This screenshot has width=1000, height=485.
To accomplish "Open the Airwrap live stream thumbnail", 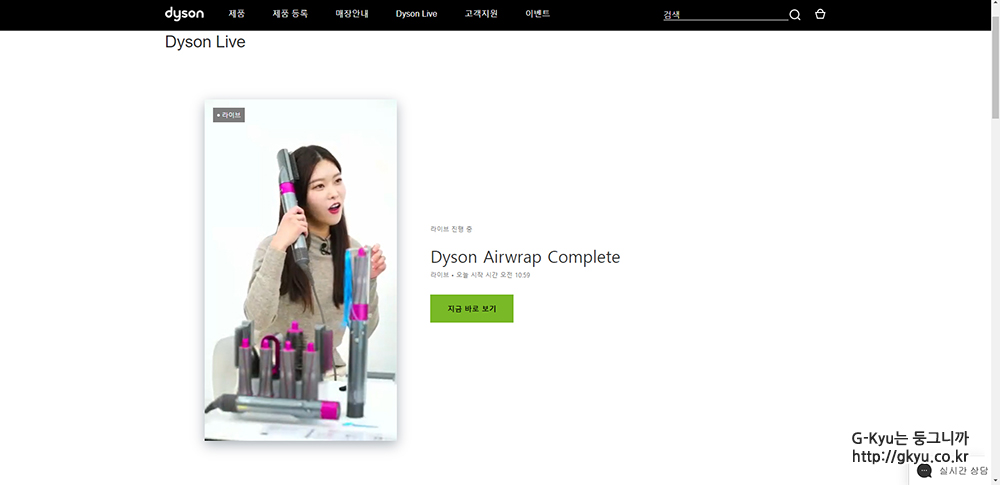I will coord(300,270).
